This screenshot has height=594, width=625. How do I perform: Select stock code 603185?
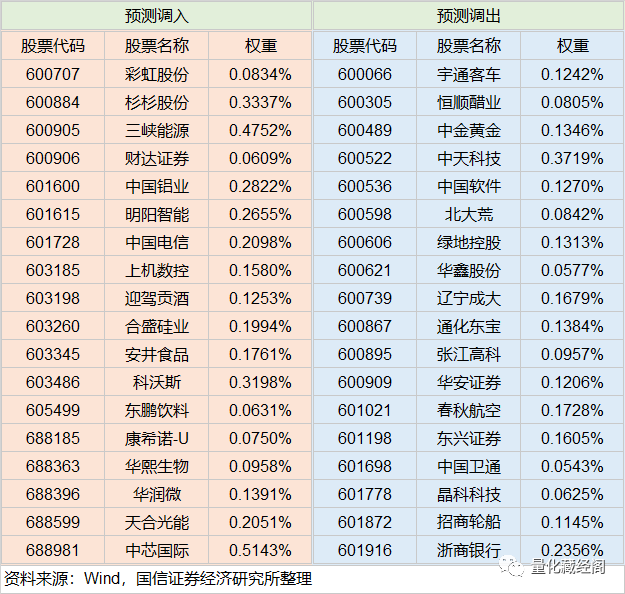[53, 270]
